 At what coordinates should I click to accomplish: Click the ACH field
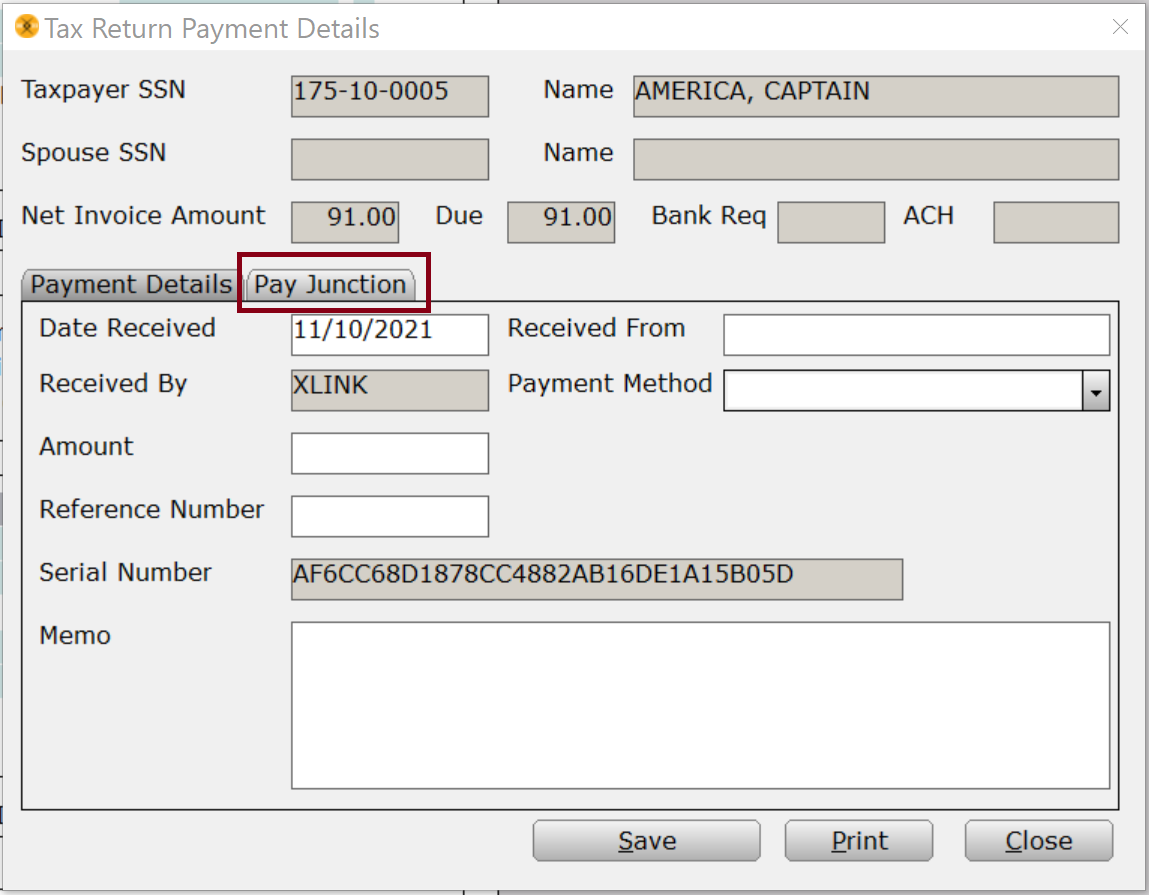pyautogui.click(x=1056, y=222)
